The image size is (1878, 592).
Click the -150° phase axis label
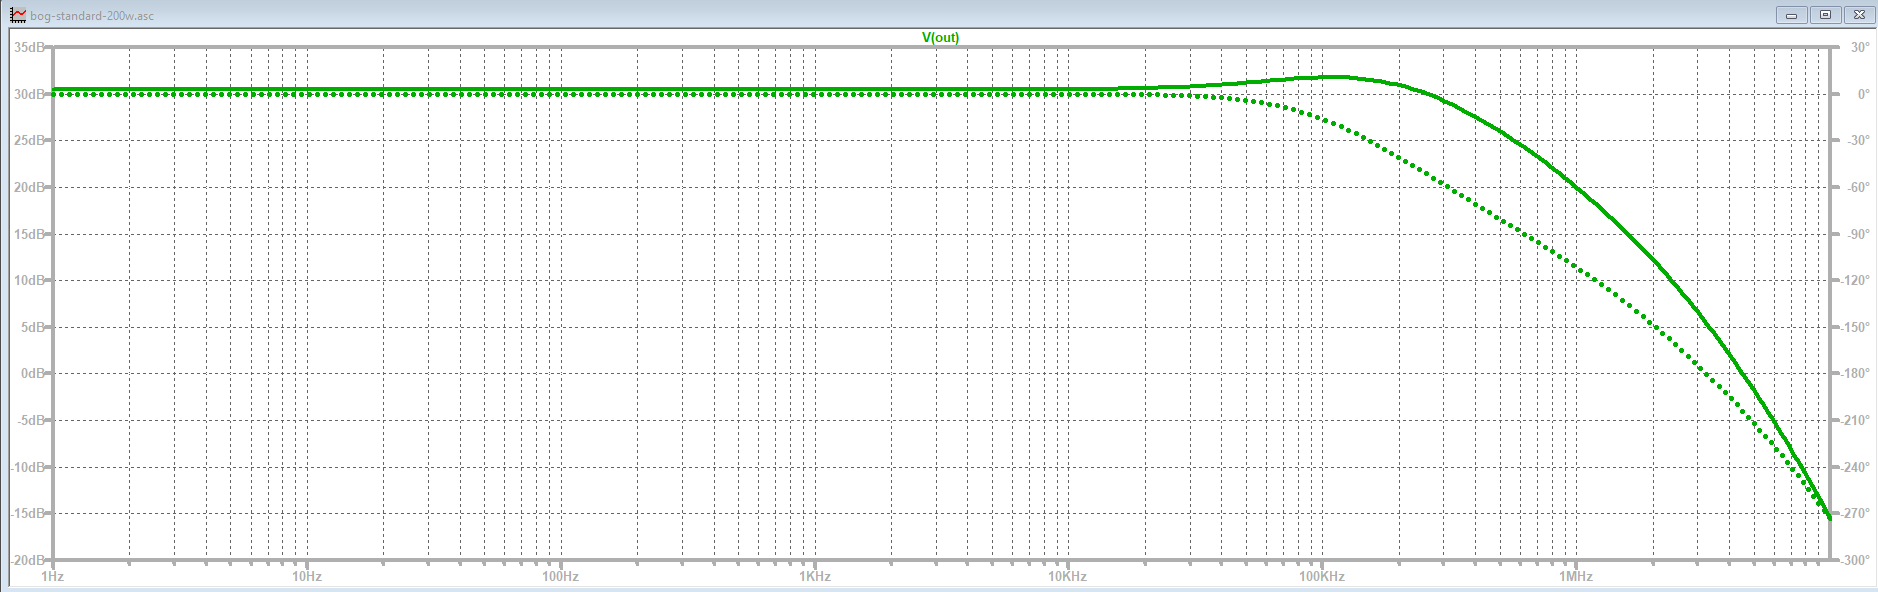point(1856,327)
